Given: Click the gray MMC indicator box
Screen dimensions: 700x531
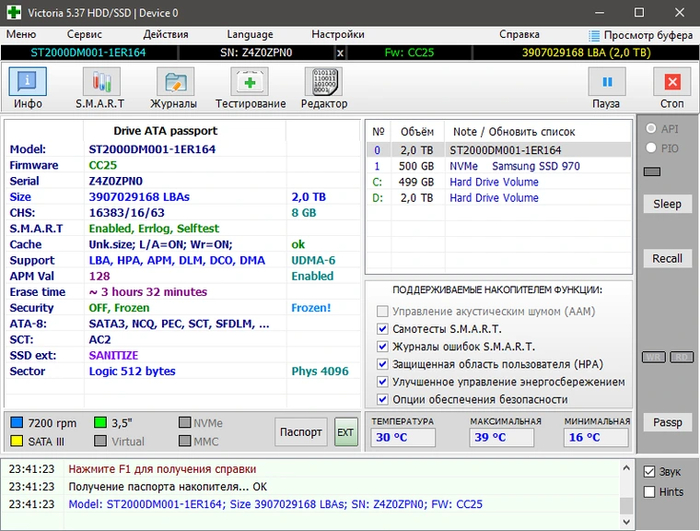Looking at the screenshot, I should pyautogui.click(x=185, y=441).
